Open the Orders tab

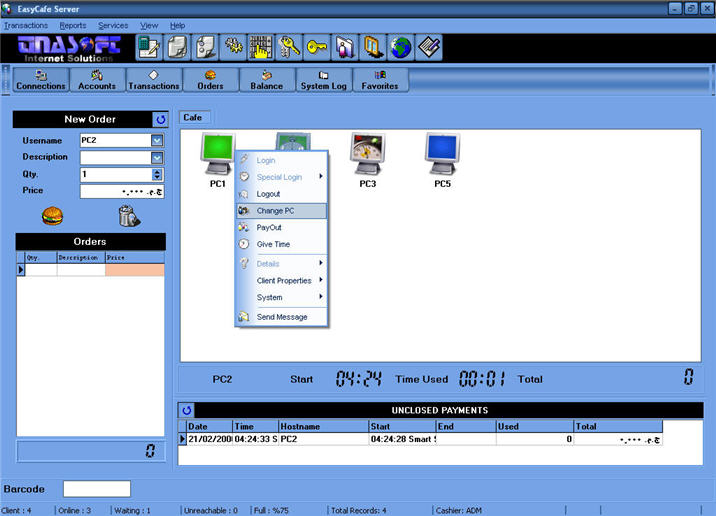(x=211, y=80)
